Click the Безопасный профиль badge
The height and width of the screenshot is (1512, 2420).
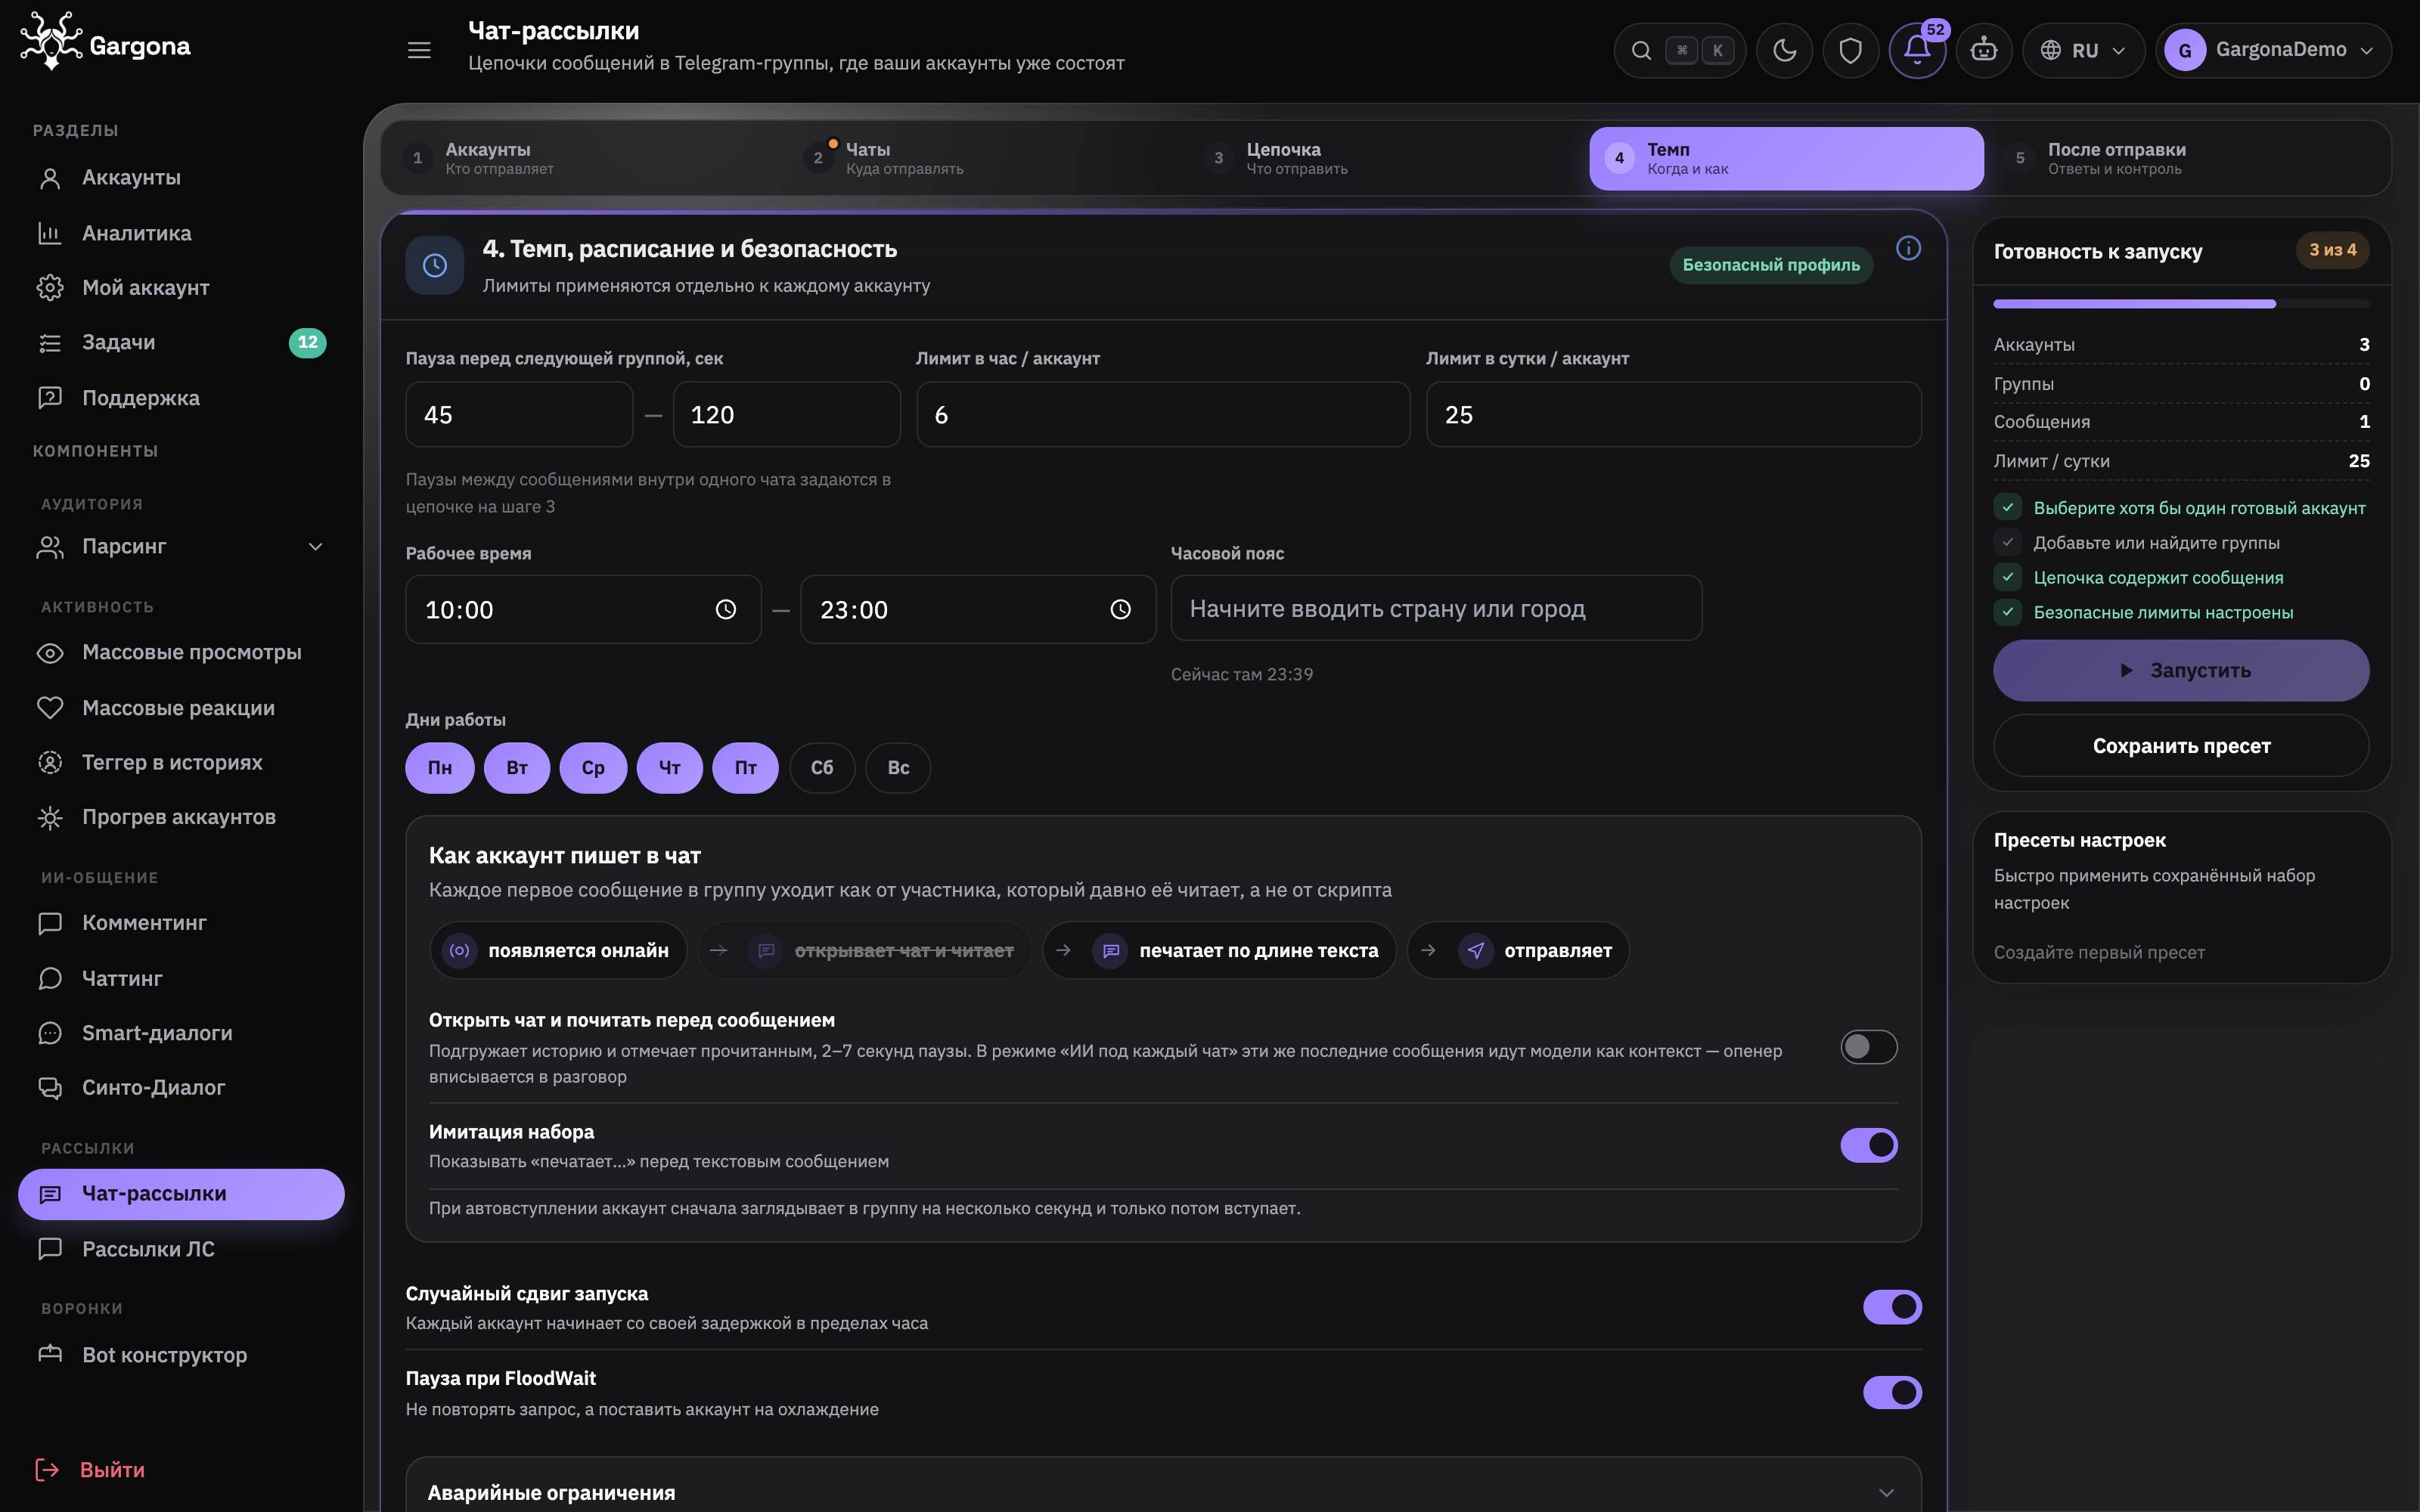point(1771,265)
